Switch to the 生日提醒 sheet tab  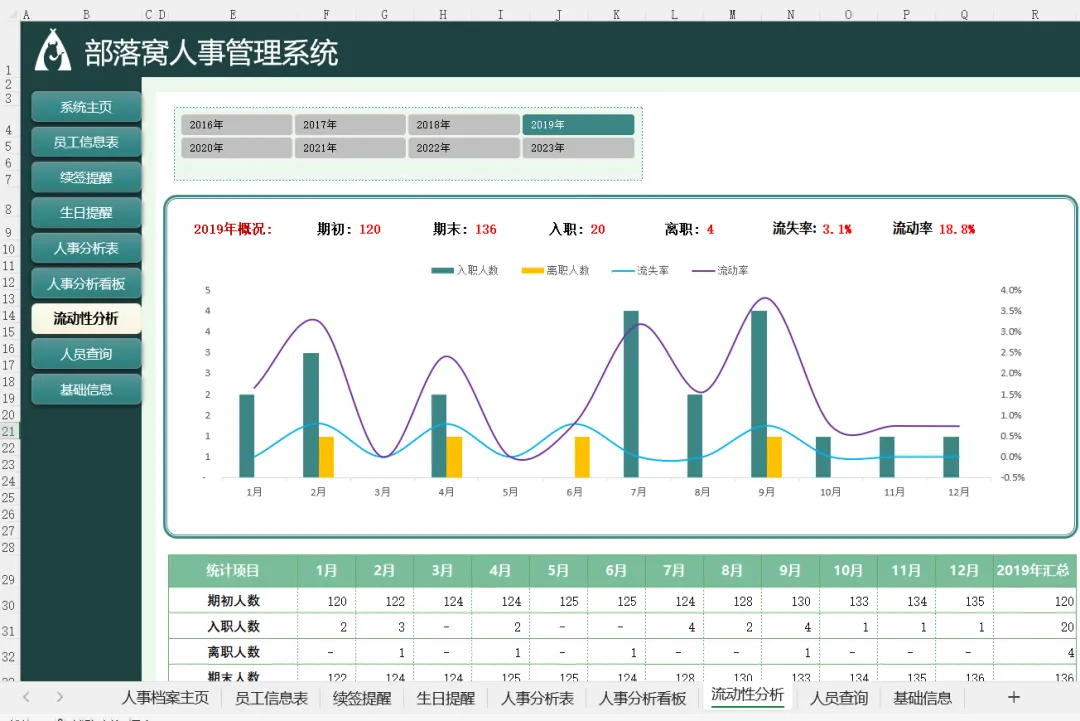tap(446, 698)
